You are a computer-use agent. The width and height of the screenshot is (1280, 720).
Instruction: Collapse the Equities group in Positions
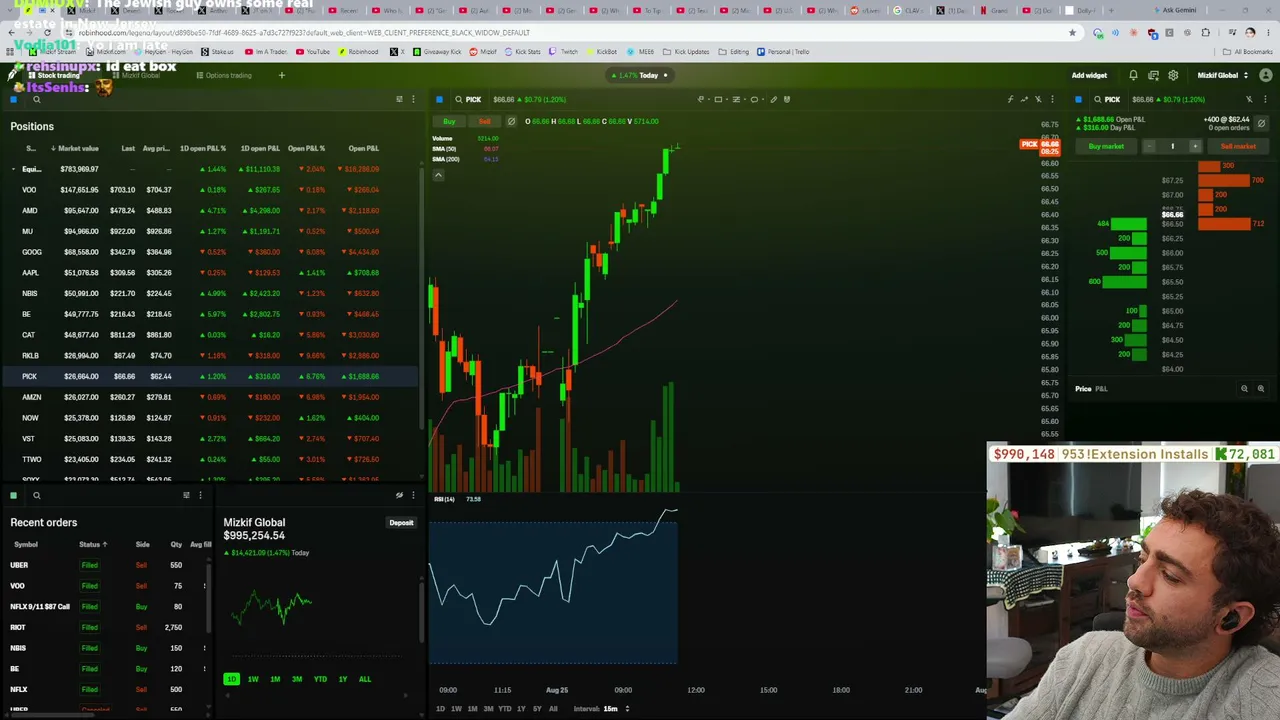point(13,169)
